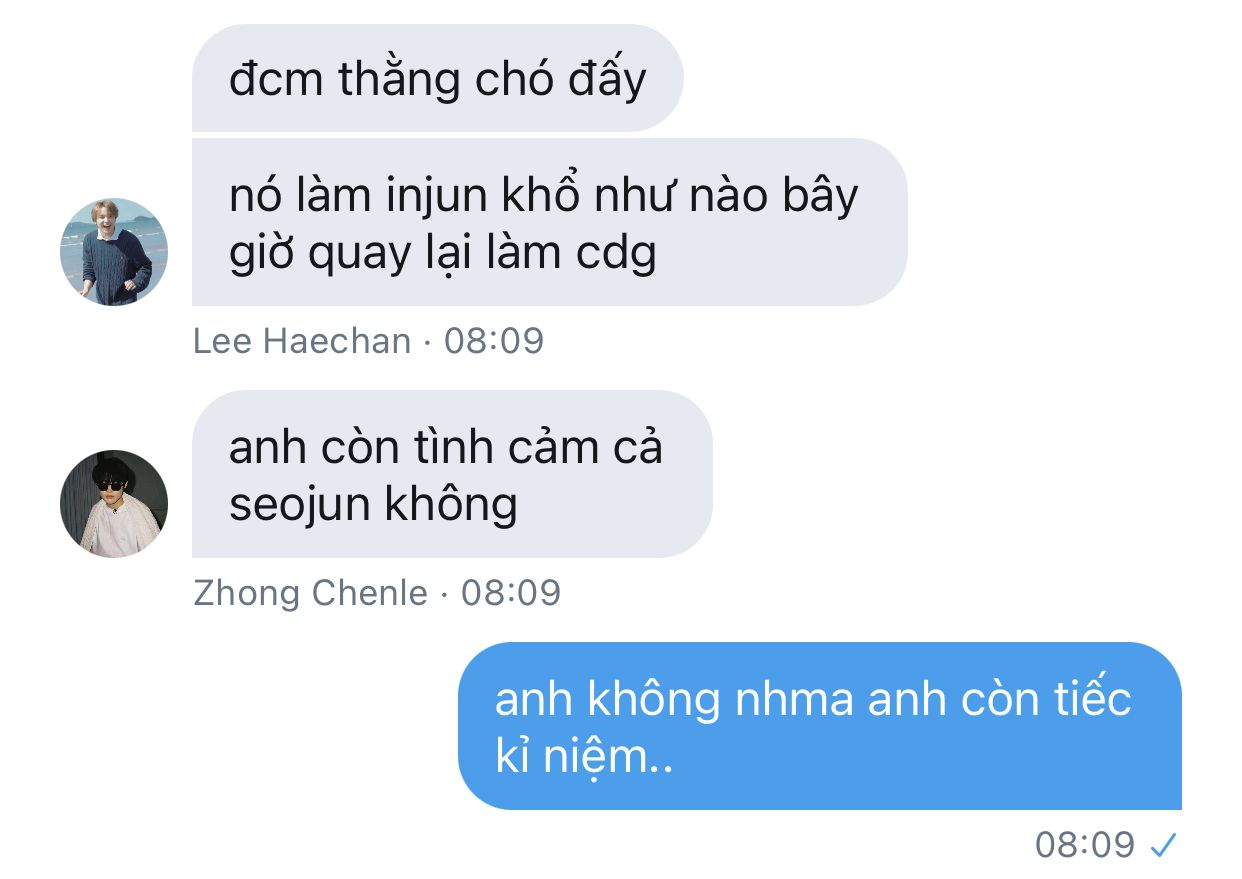Viewport: 1242px width, 879px height.
Task: Click the Lee Haechan sender name
Action: (x=302, y=341)
